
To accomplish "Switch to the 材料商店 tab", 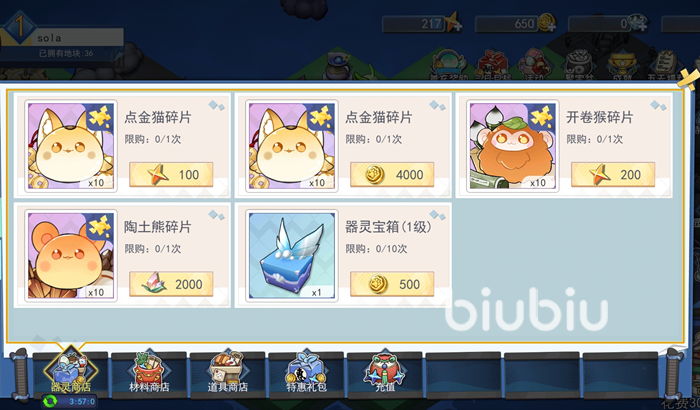I will pos(149,373).
